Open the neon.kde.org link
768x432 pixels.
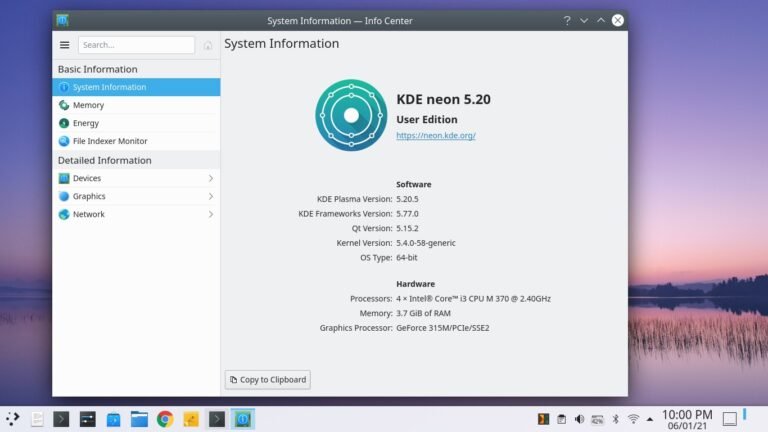[x=436, y=135]
